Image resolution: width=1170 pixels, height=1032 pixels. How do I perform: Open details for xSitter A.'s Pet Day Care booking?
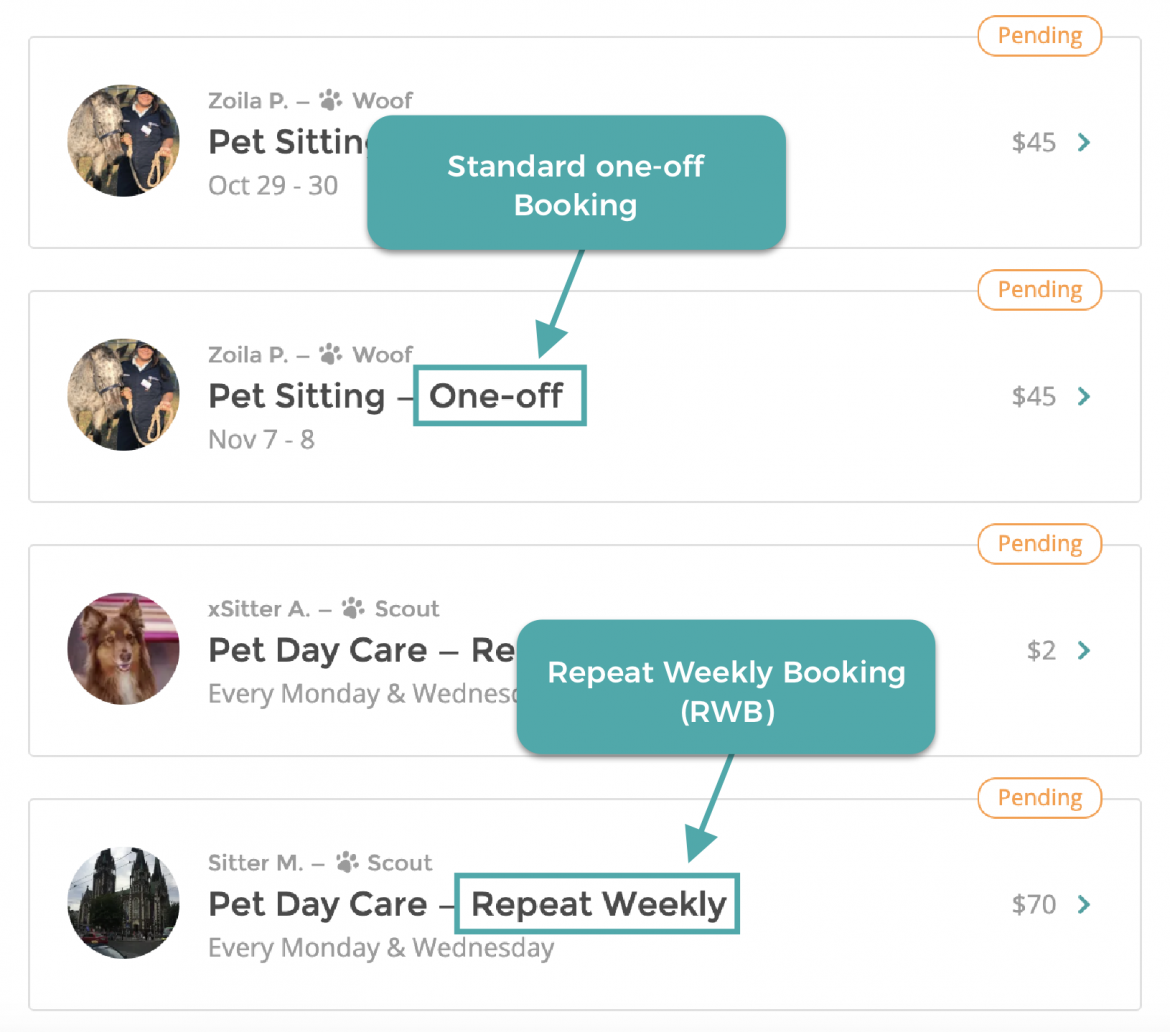click(1084, 650)
